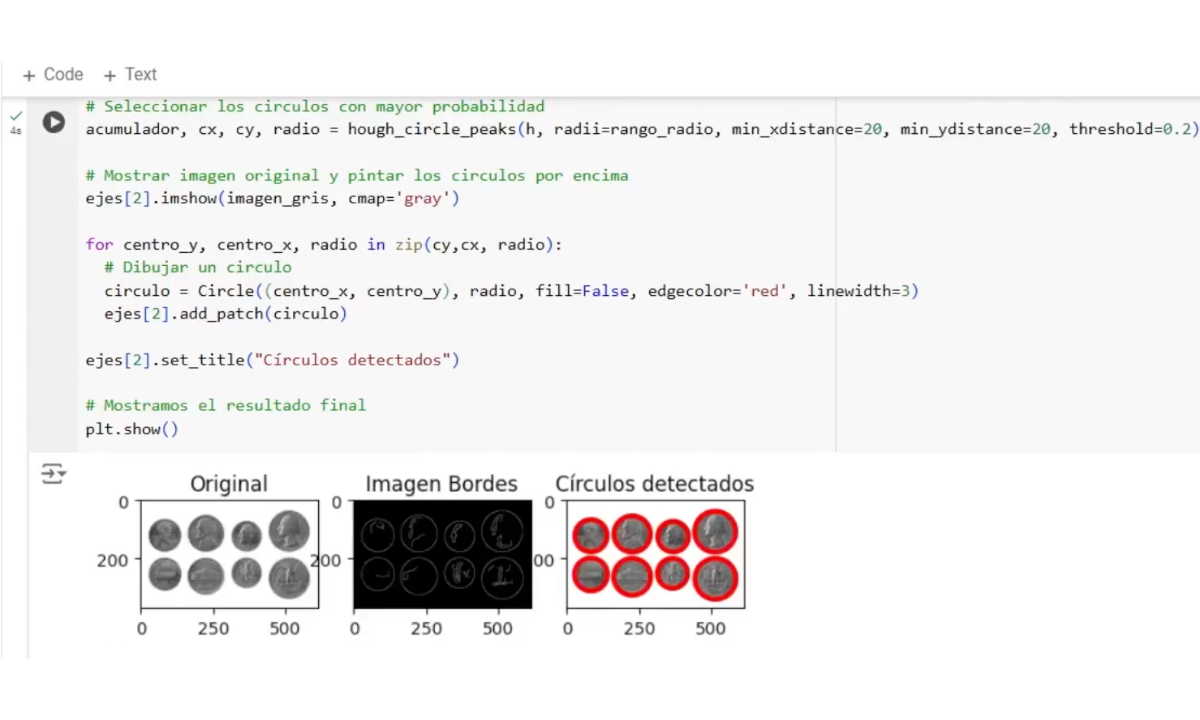Click comment '# Seleccionar los circulos con mayor probabilidad'
This screenshot has width=1200, height=720.
coord(315,107)
